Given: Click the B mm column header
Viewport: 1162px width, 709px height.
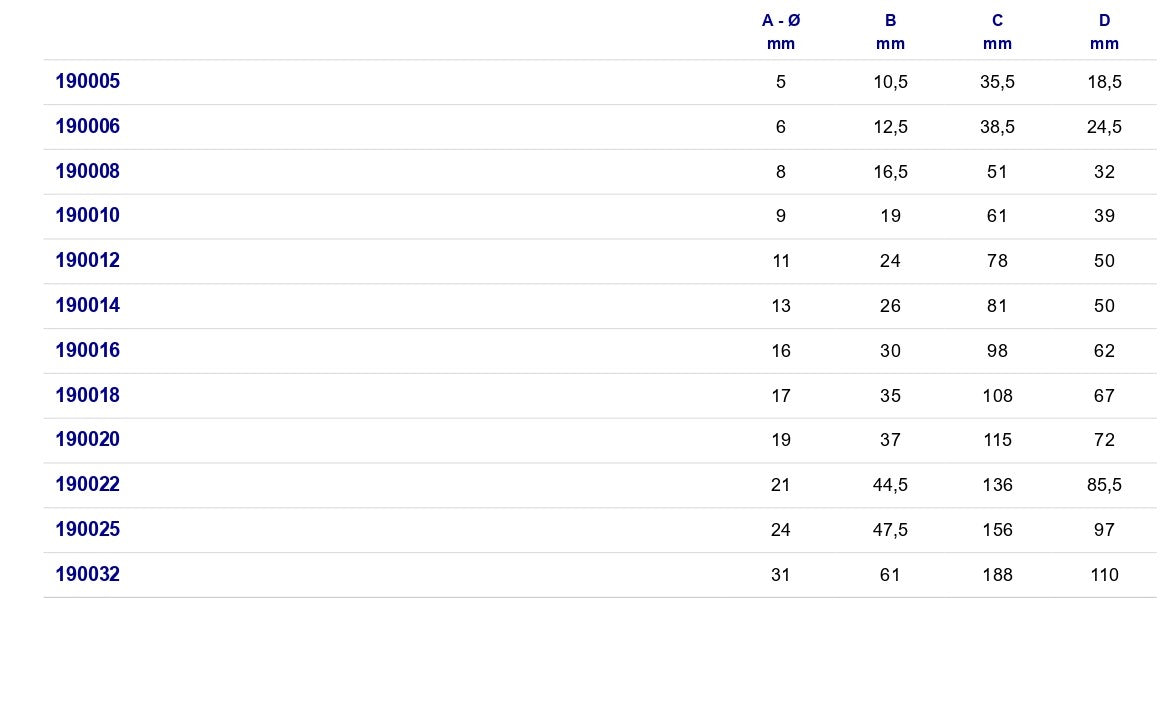Looking at the screenshot, I should click(890, 32).
